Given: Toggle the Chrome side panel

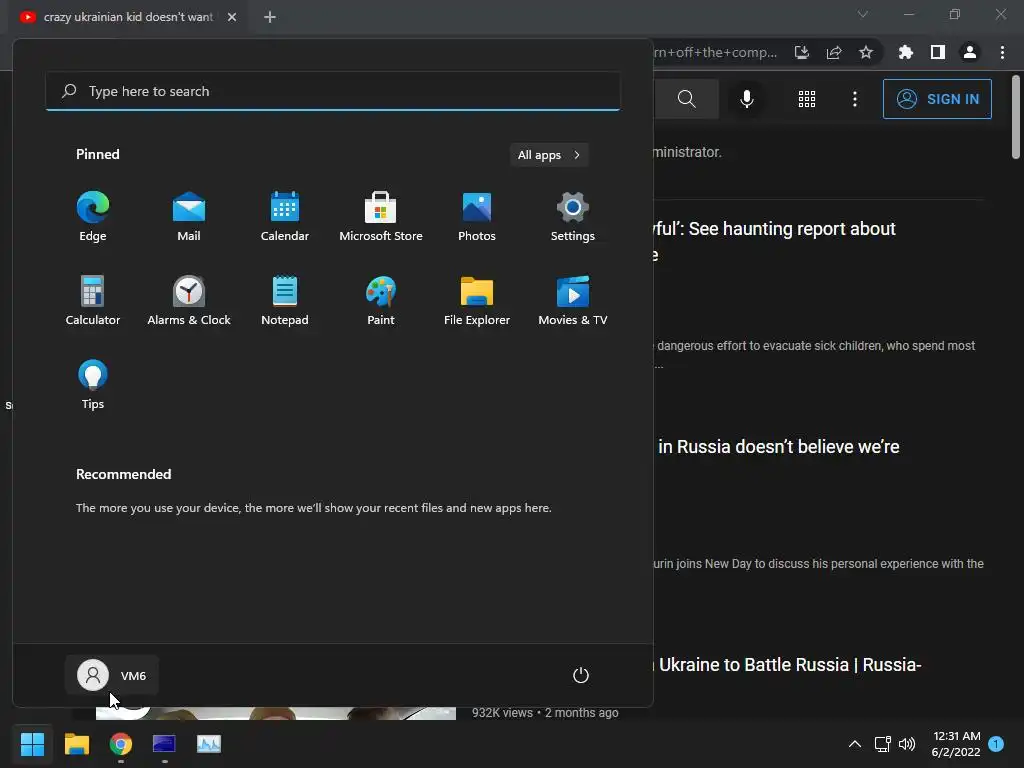Looking at the screenshot, I should (938, 52).
